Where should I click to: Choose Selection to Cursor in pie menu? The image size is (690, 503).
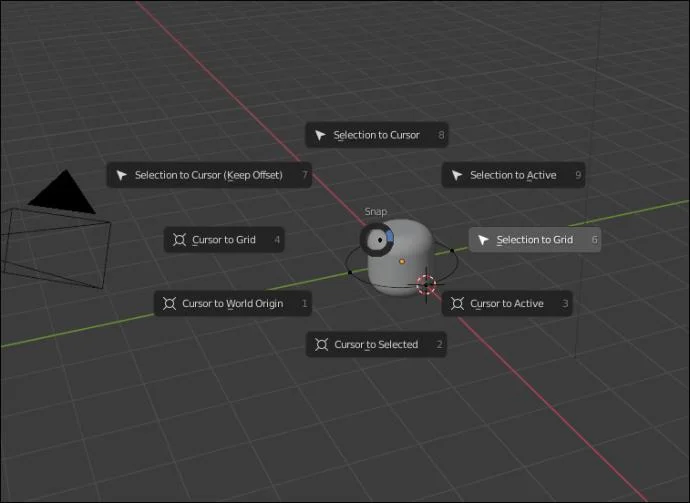pyautogui.click(x=377, y=135)
